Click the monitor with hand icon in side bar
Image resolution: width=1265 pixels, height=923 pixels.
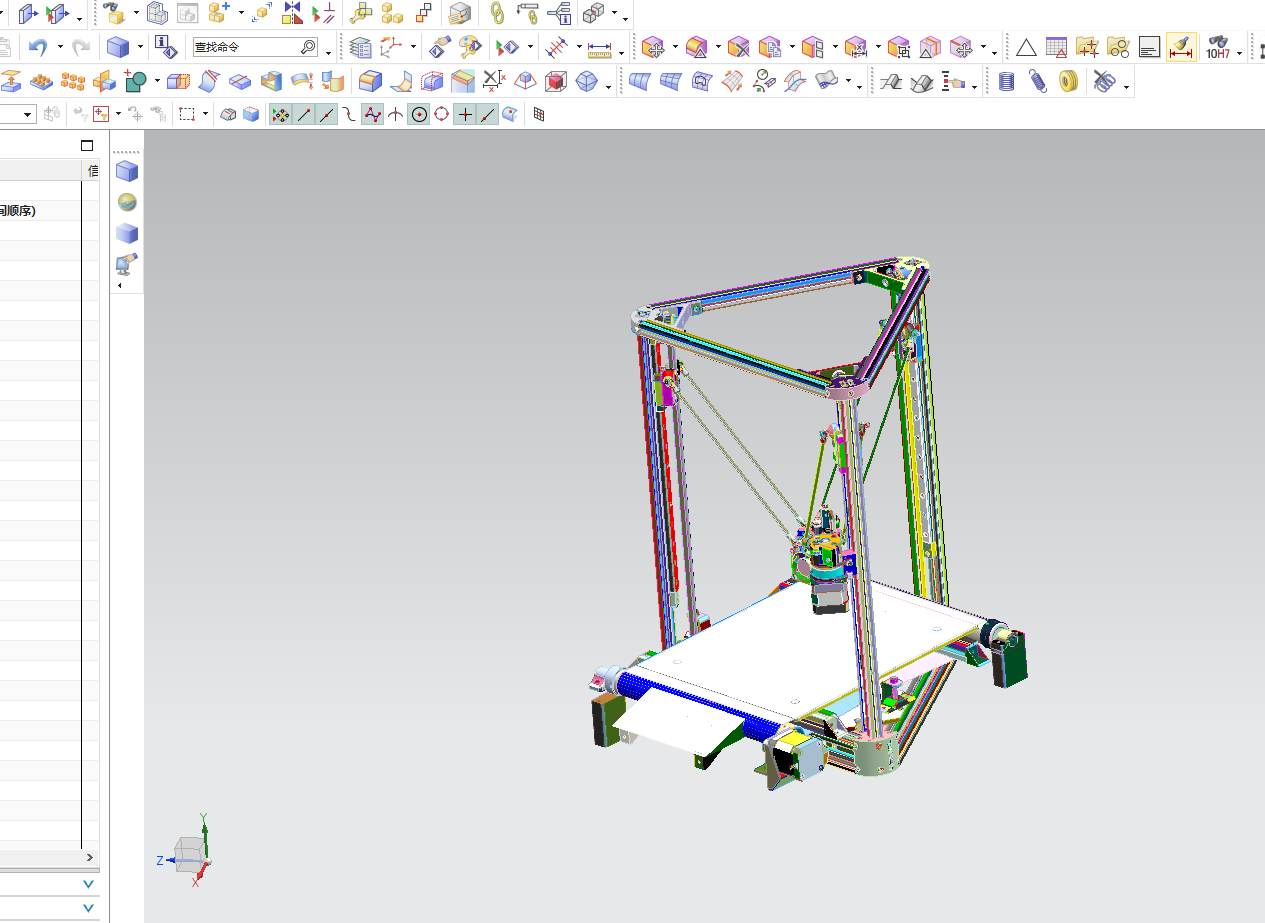tap(126, 264)
